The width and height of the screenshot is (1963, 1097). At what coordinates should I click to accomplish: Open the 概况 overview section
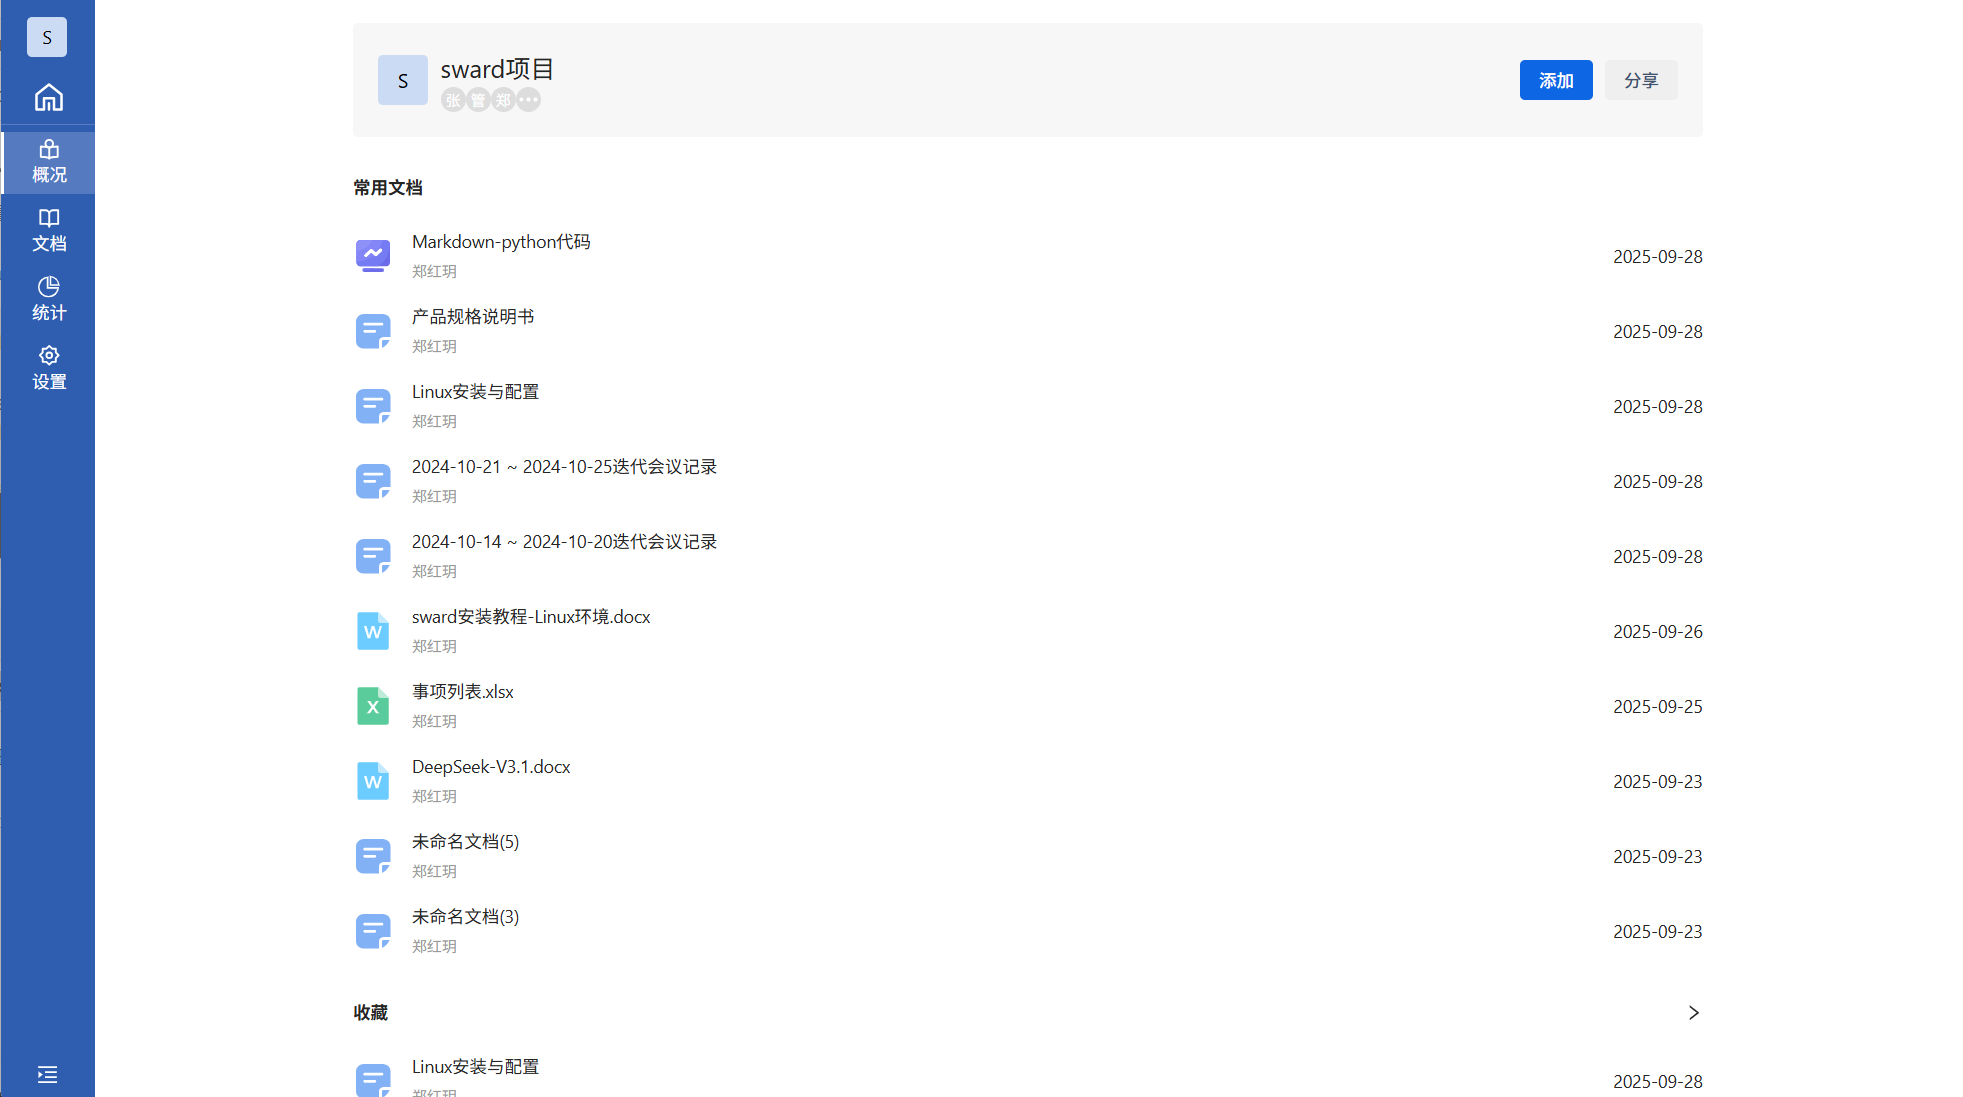pos(48,162)
